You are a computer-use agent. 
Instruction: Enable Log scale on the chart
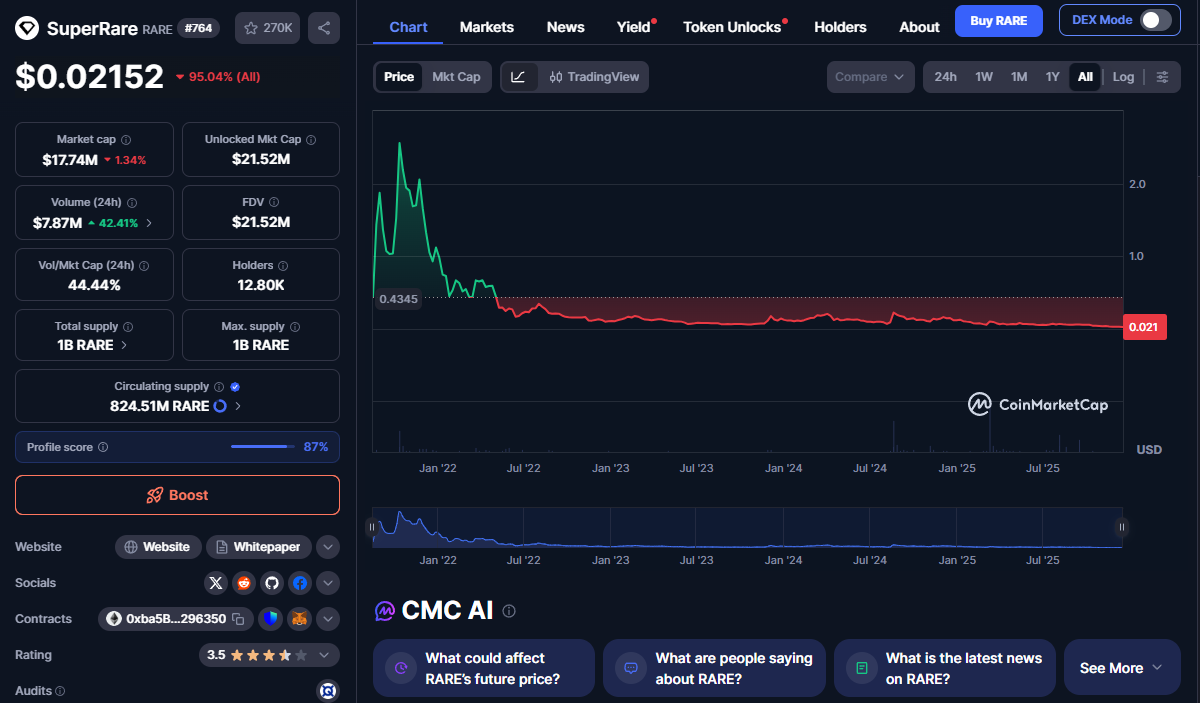(x=1123, y=77)
